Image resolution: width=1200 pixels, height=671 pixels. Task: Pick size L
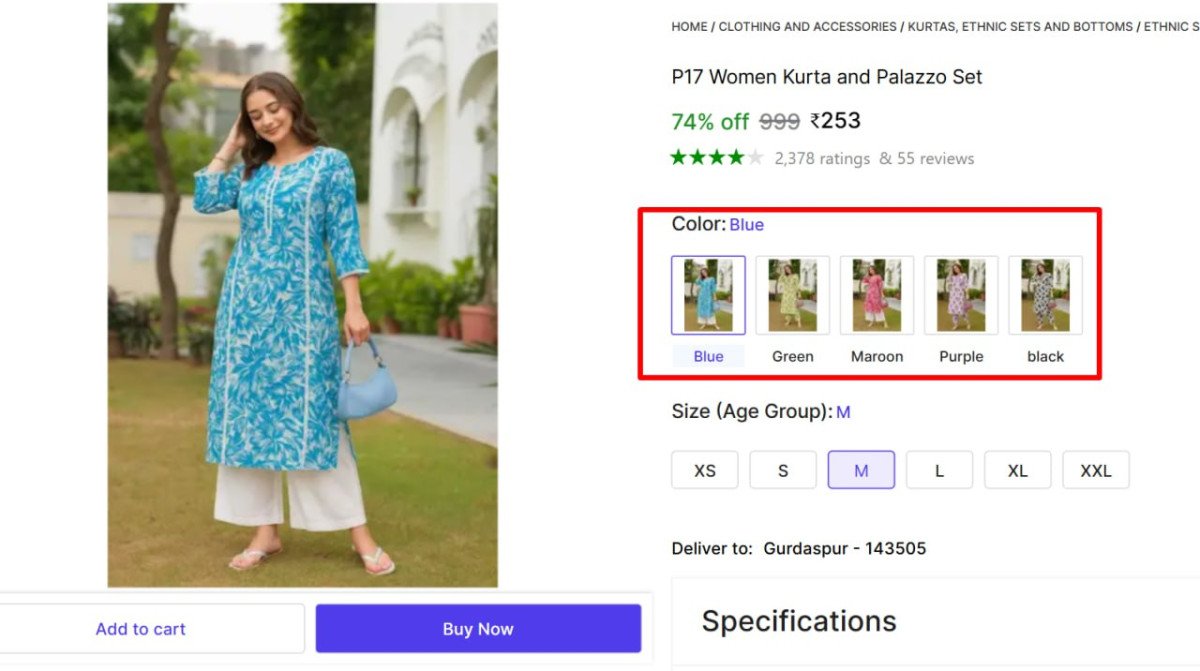coord(939,469)
